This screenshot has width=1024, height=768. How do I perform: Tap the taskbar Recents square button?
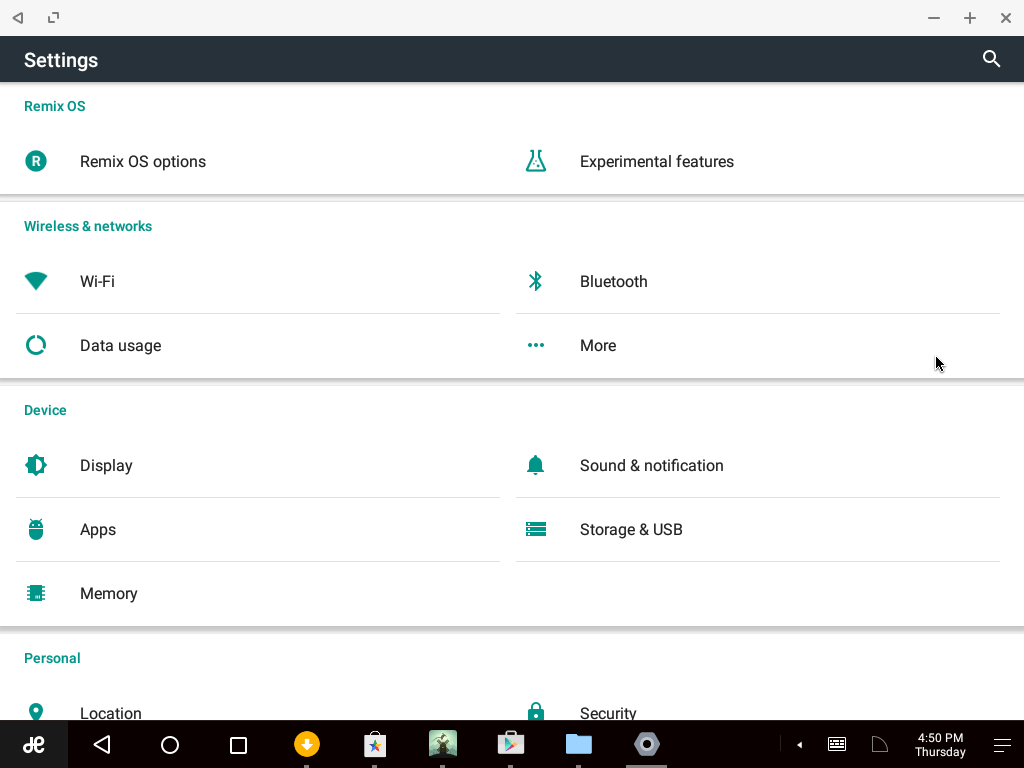click(x=238, y=745)
